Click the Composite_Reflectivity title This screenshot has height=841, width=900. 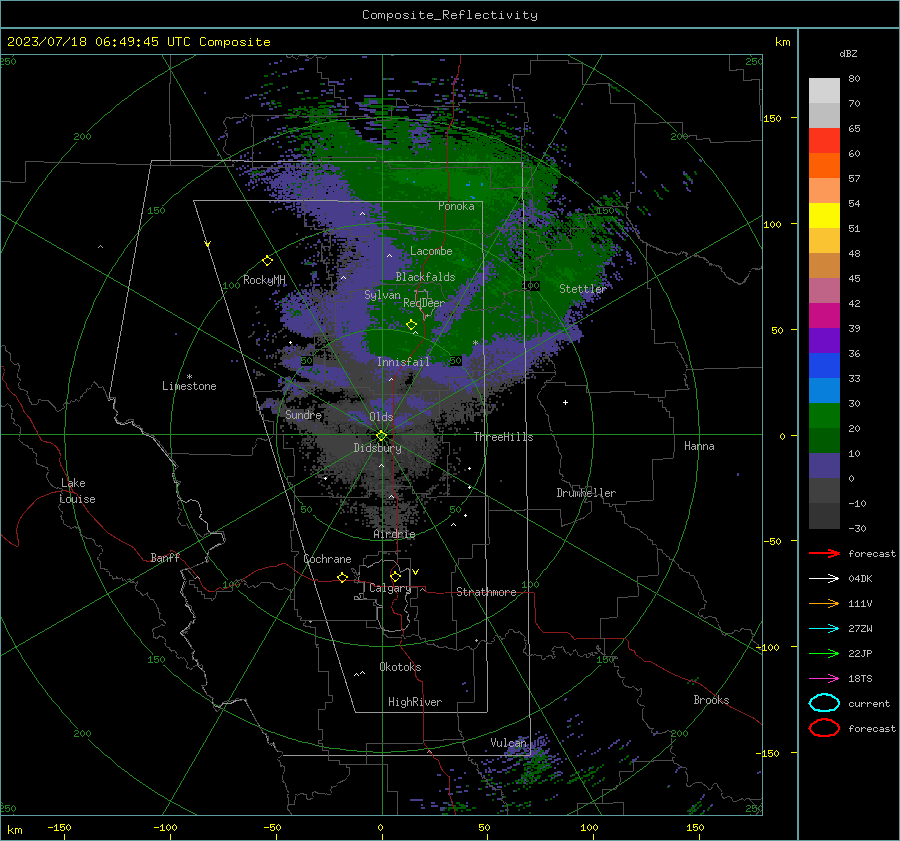450,15
